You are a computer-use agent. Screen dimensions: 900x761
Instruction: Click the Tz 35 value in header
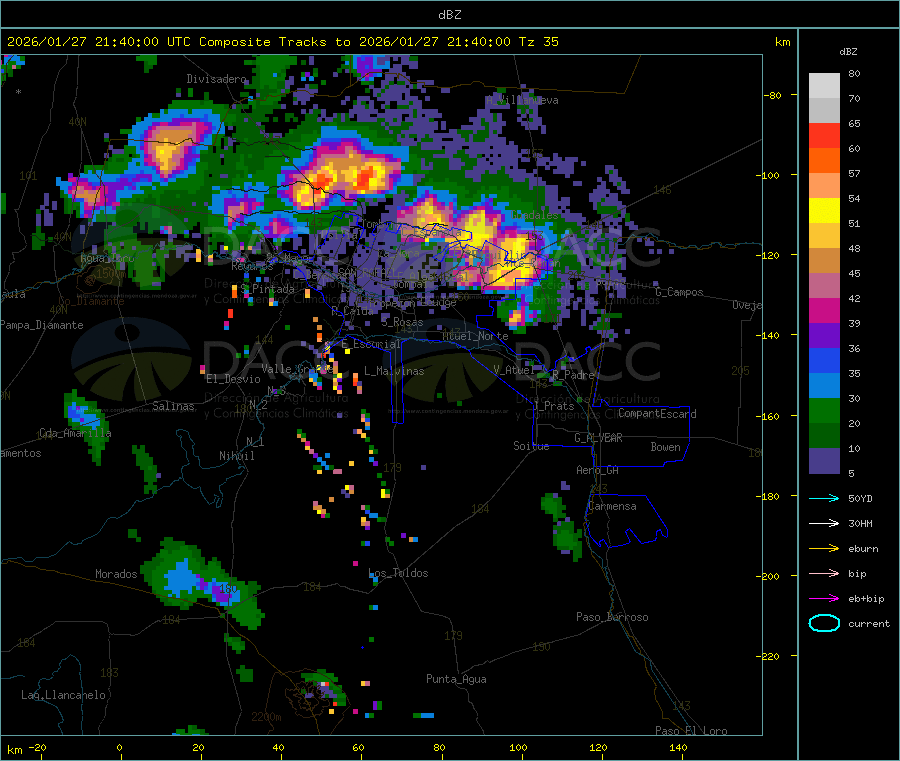pyautogui.click(x=539, y=41)
